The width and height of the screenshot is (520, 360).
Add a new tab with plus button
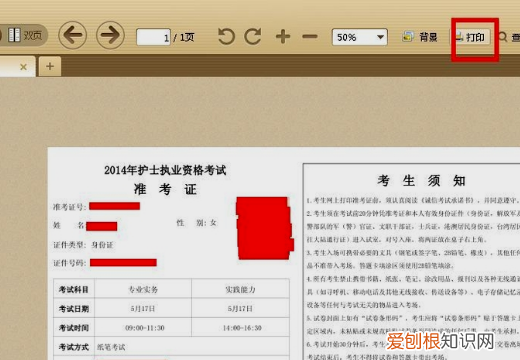(50, 66)
